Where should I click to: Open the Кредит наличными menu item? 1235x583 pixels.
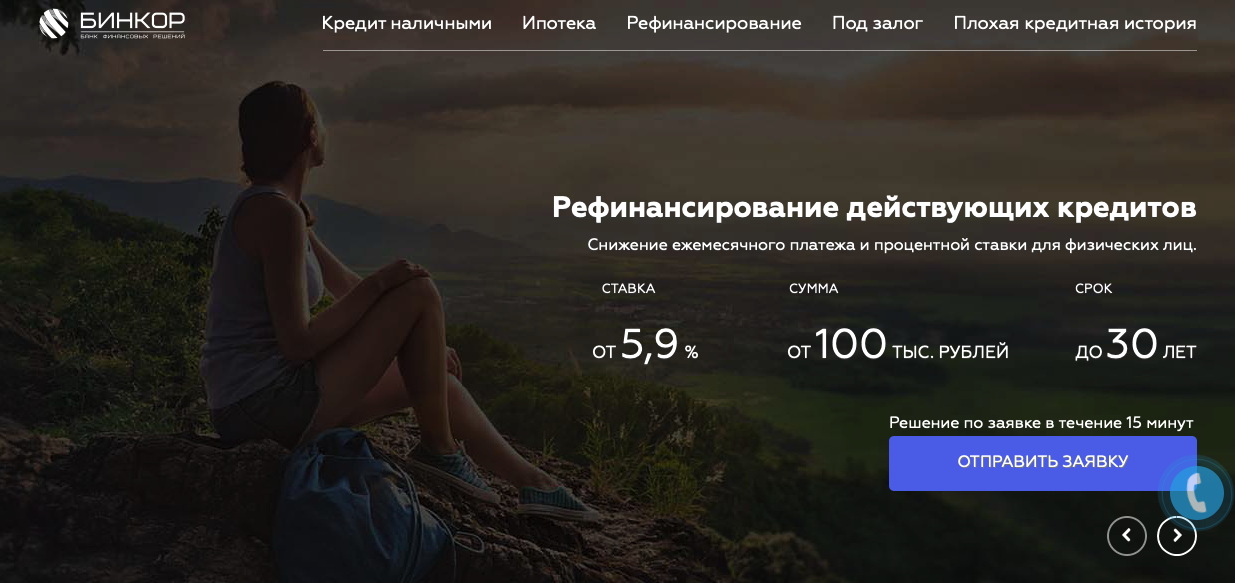pyautogui.click(x=407, y=23)
